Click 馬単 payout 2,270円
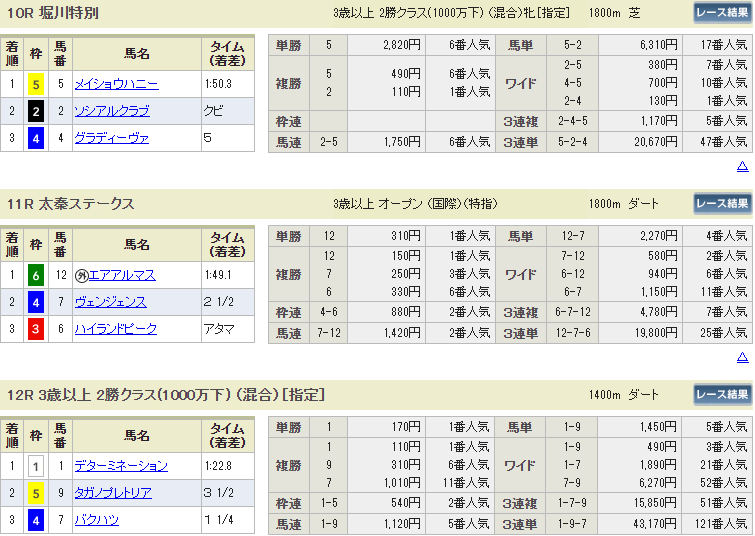This screenshot has height=536, width=755. pyautogui.click(x=659, y=236)
